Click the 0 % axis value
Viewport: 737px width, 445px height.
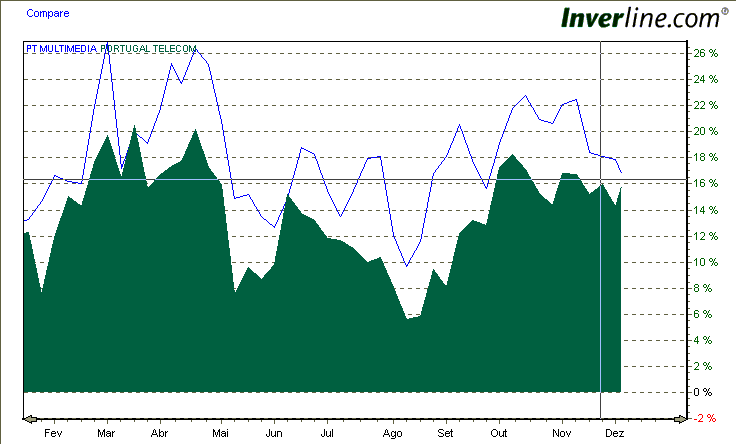click(703, 392)
